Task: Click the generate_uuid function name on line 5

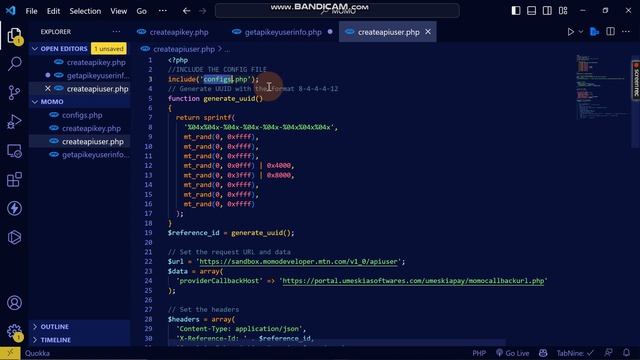Action: pos(229,98)
